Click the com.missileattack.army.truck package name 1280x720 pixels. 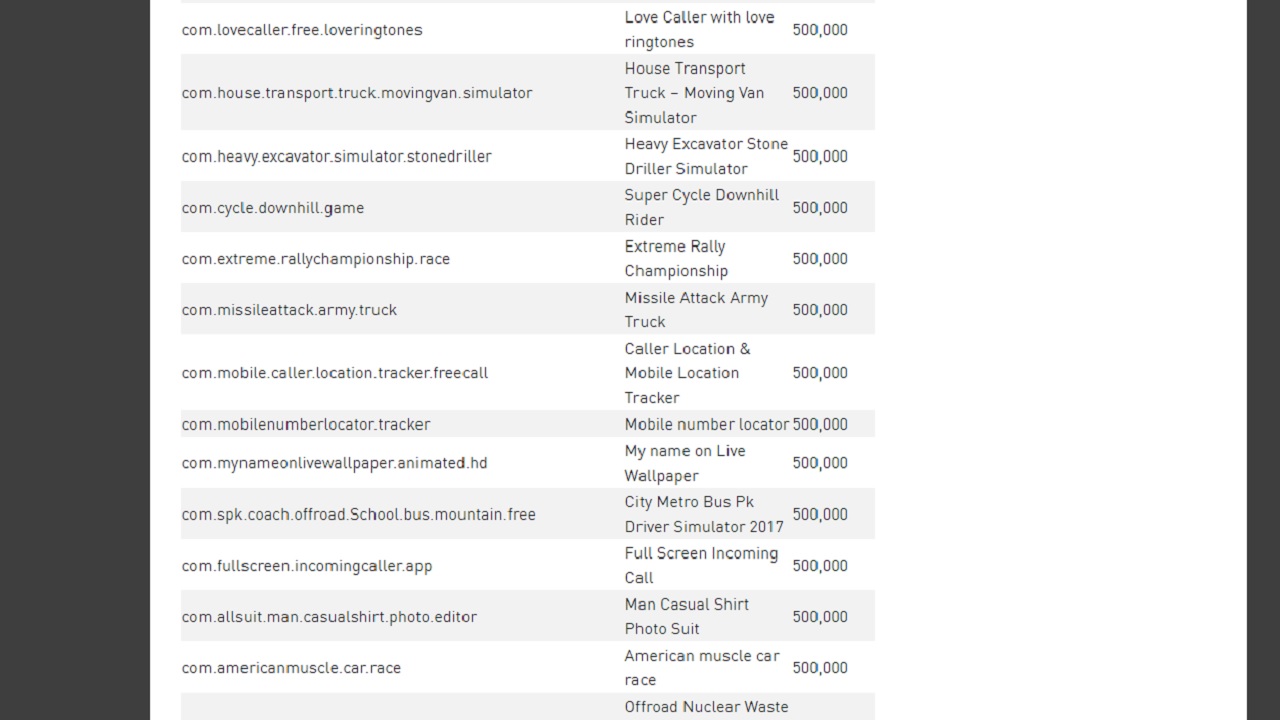click(x=289, y=310)
